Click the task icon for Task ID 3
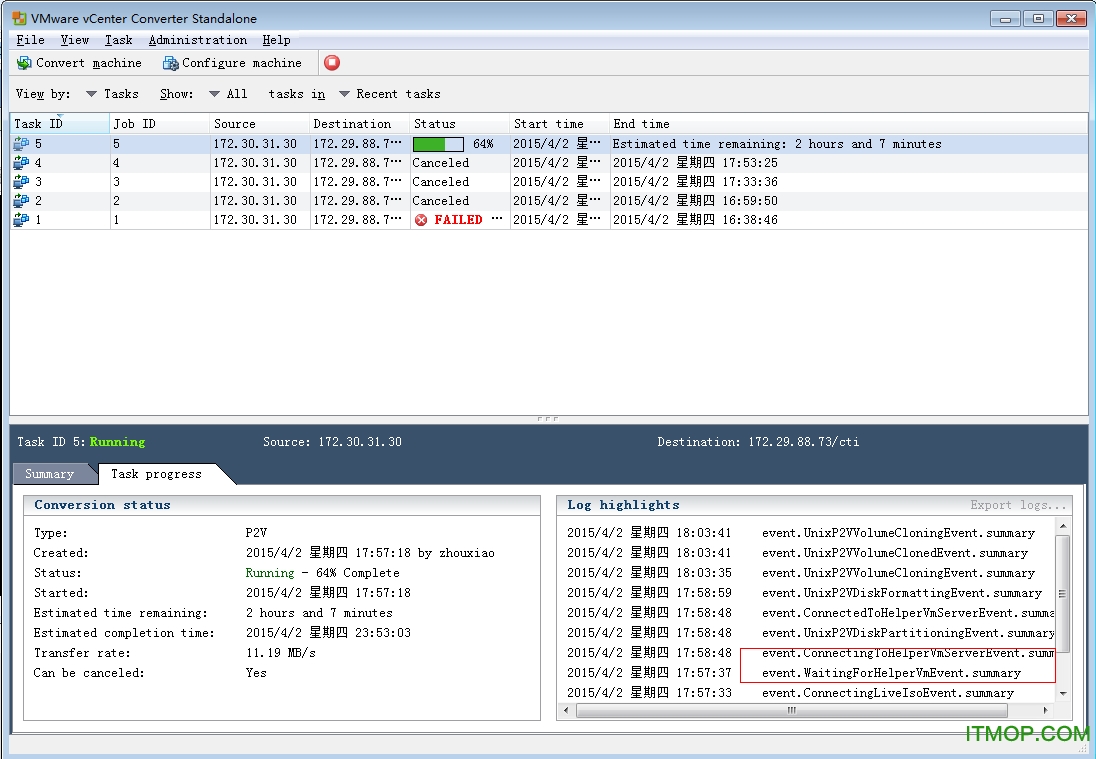Viewport: 1096px width, 759px height. (x=21, y=182)
